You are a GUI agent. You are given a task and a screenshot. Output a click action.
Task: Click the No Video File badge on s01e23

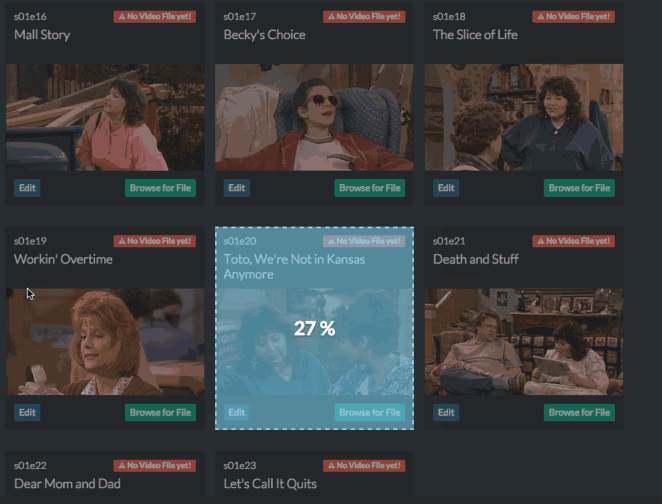coord(364,466)
